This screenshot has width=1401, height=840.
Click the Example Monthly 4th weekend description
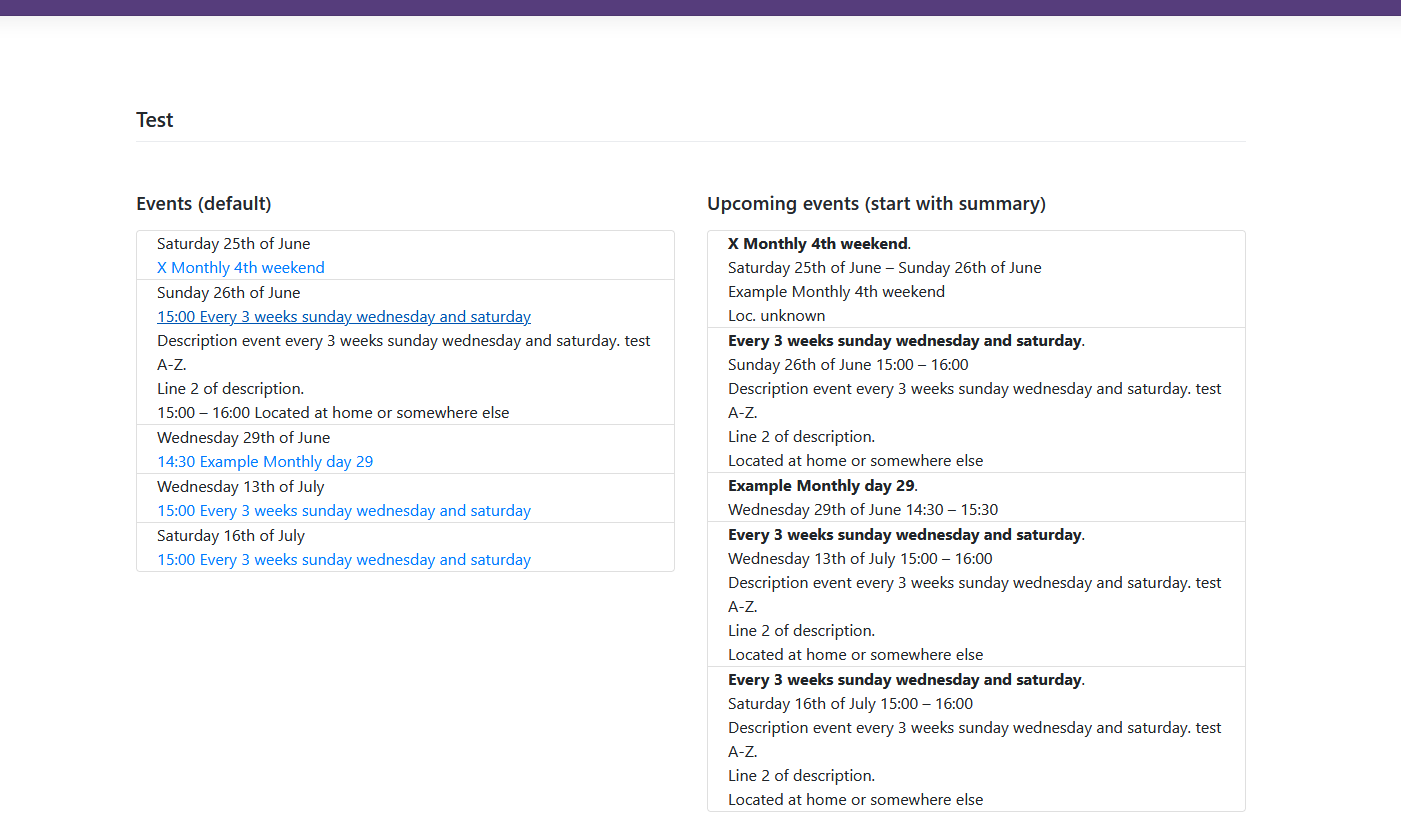click(836, 292)
